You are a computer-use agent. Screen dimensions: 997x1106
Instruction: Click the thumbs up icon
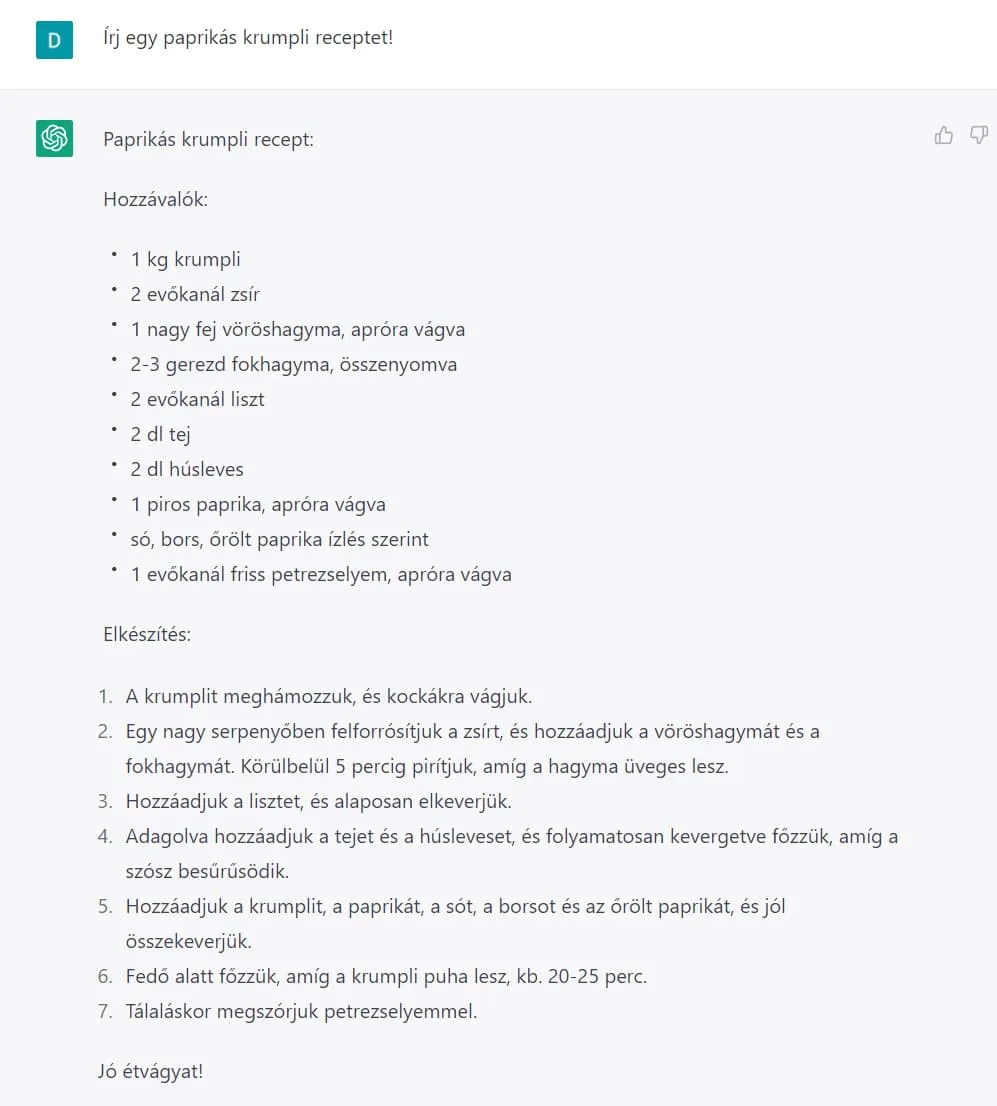pyautogui.click(x=943, y=135)
